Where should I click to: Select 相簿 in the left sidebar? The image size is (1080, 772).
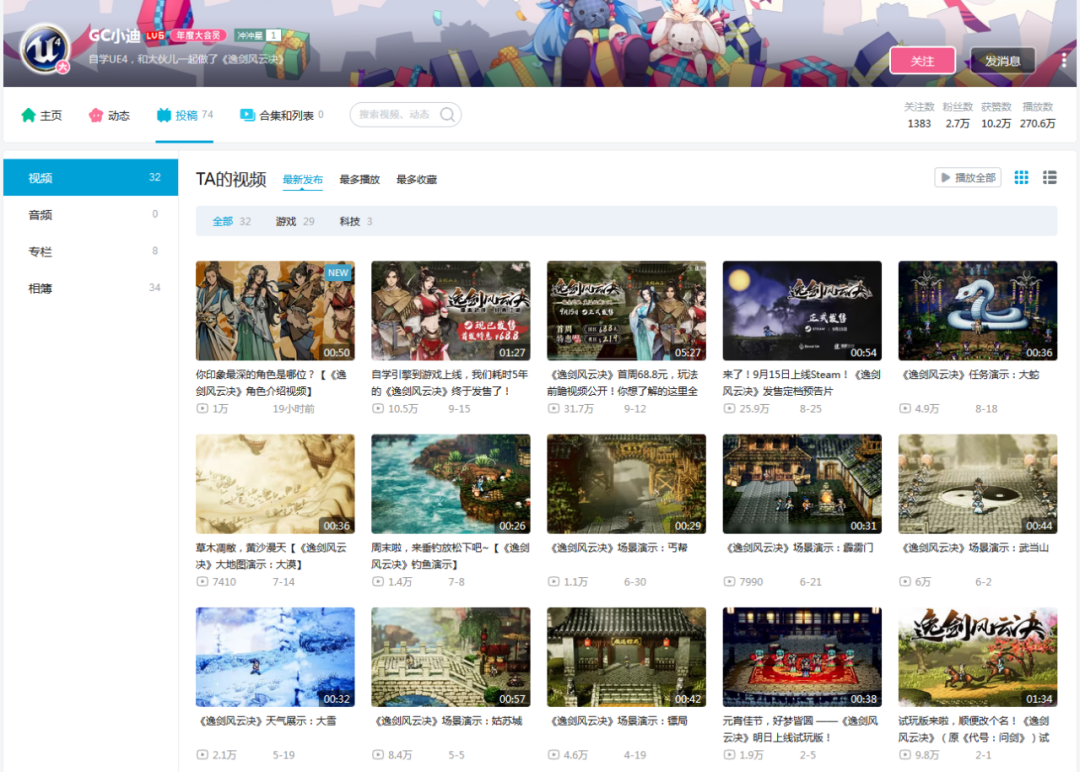pos(91,288)
